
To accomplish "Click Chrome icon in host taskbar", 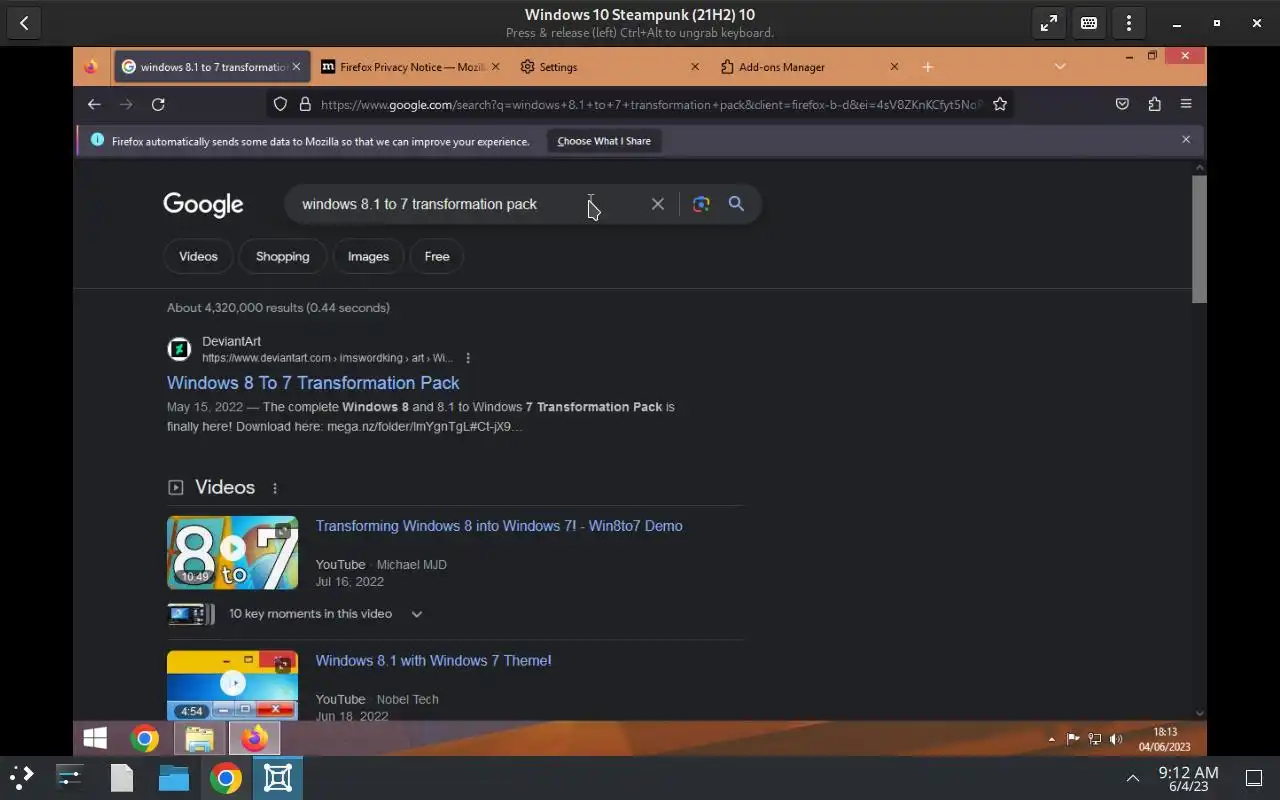I will [226, 777].
